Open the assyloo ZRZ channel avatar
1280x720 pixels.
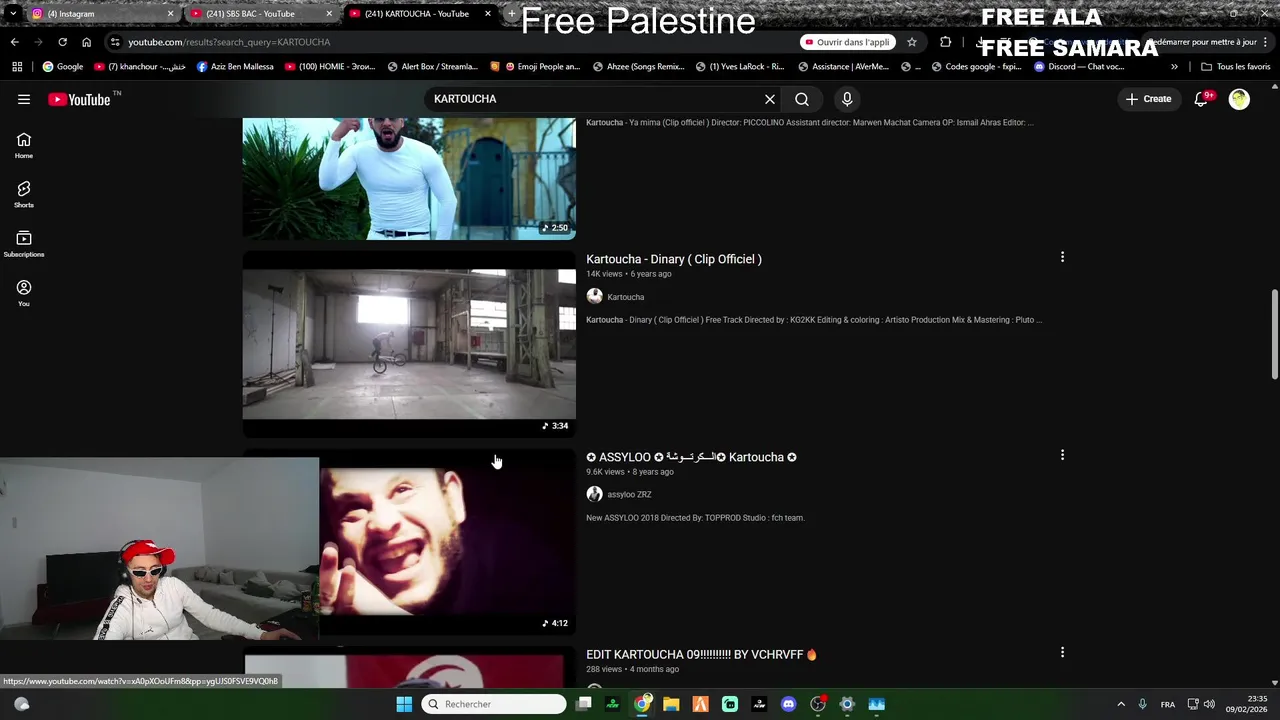tap(594, 494)
